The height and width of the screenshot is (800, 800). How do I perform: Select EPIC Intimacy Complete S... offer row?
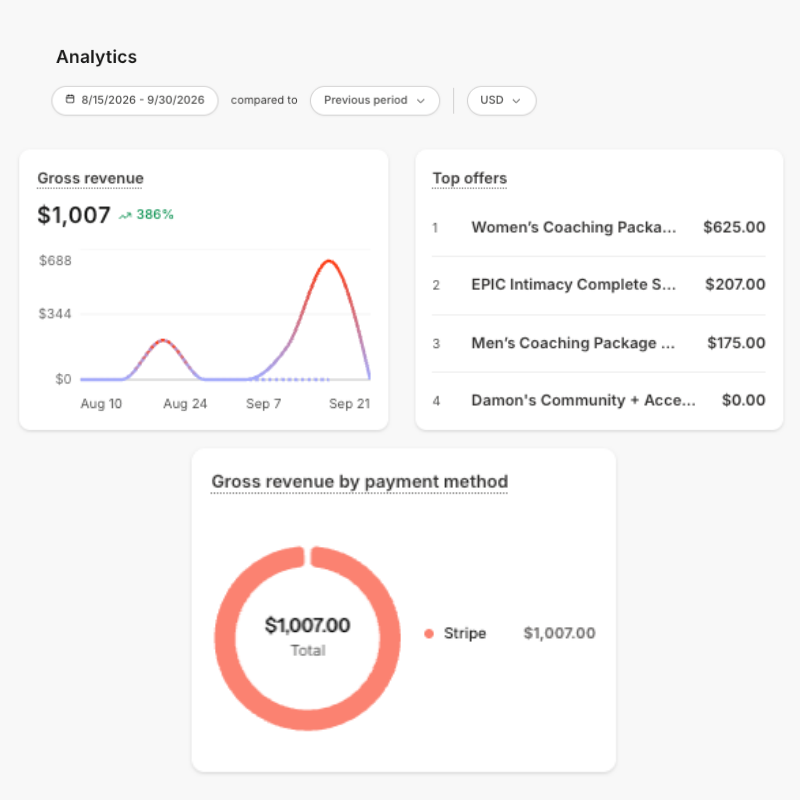coord(598,285)
